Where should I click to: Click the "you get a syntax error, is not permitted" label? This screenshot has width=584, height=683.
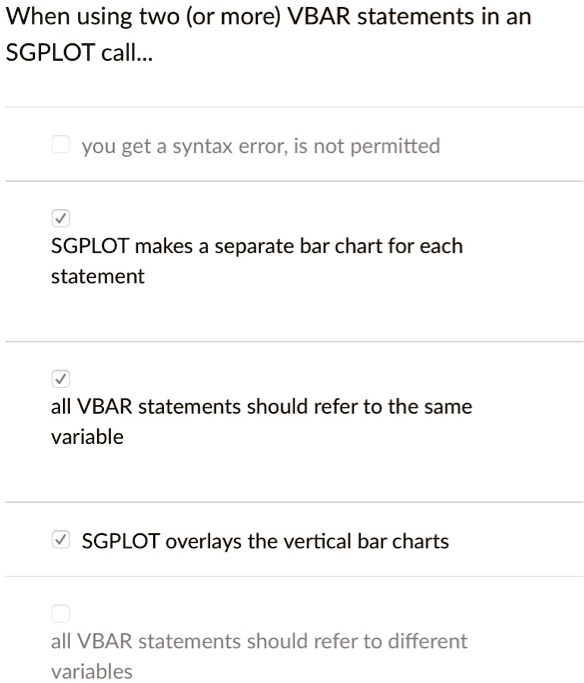click(260, 146)
